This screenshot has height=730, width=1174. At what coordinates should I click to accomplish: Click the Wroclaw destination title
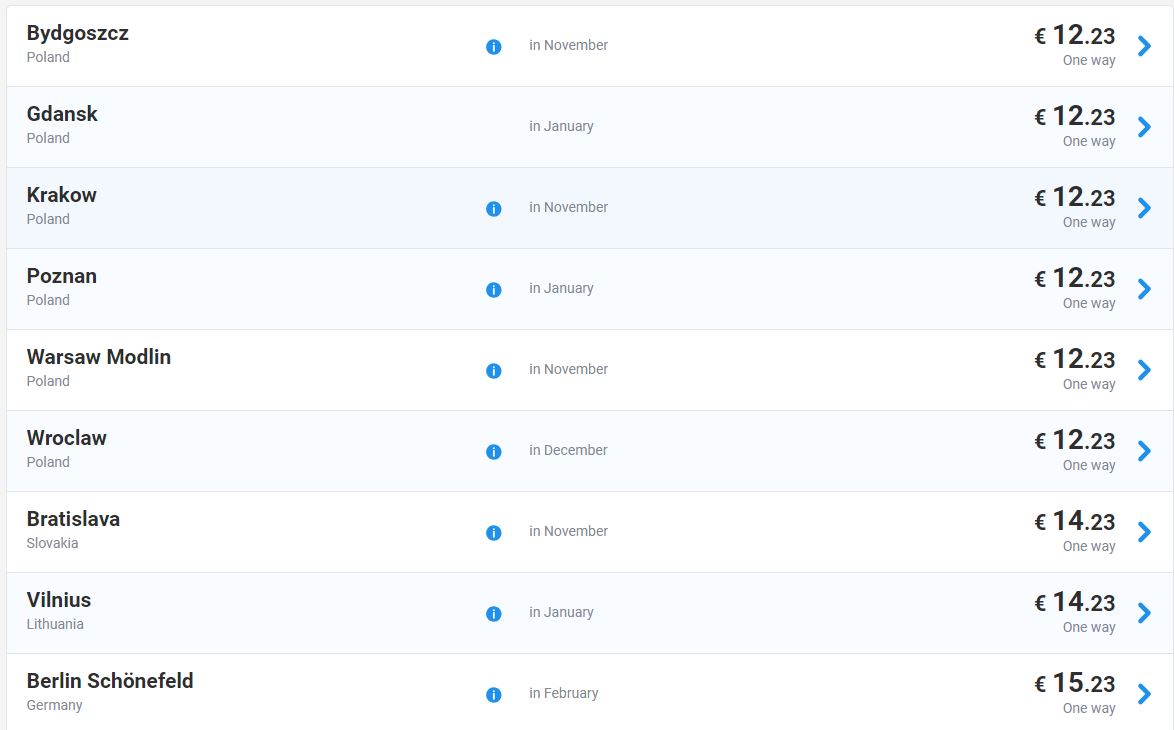click(66, 438)
